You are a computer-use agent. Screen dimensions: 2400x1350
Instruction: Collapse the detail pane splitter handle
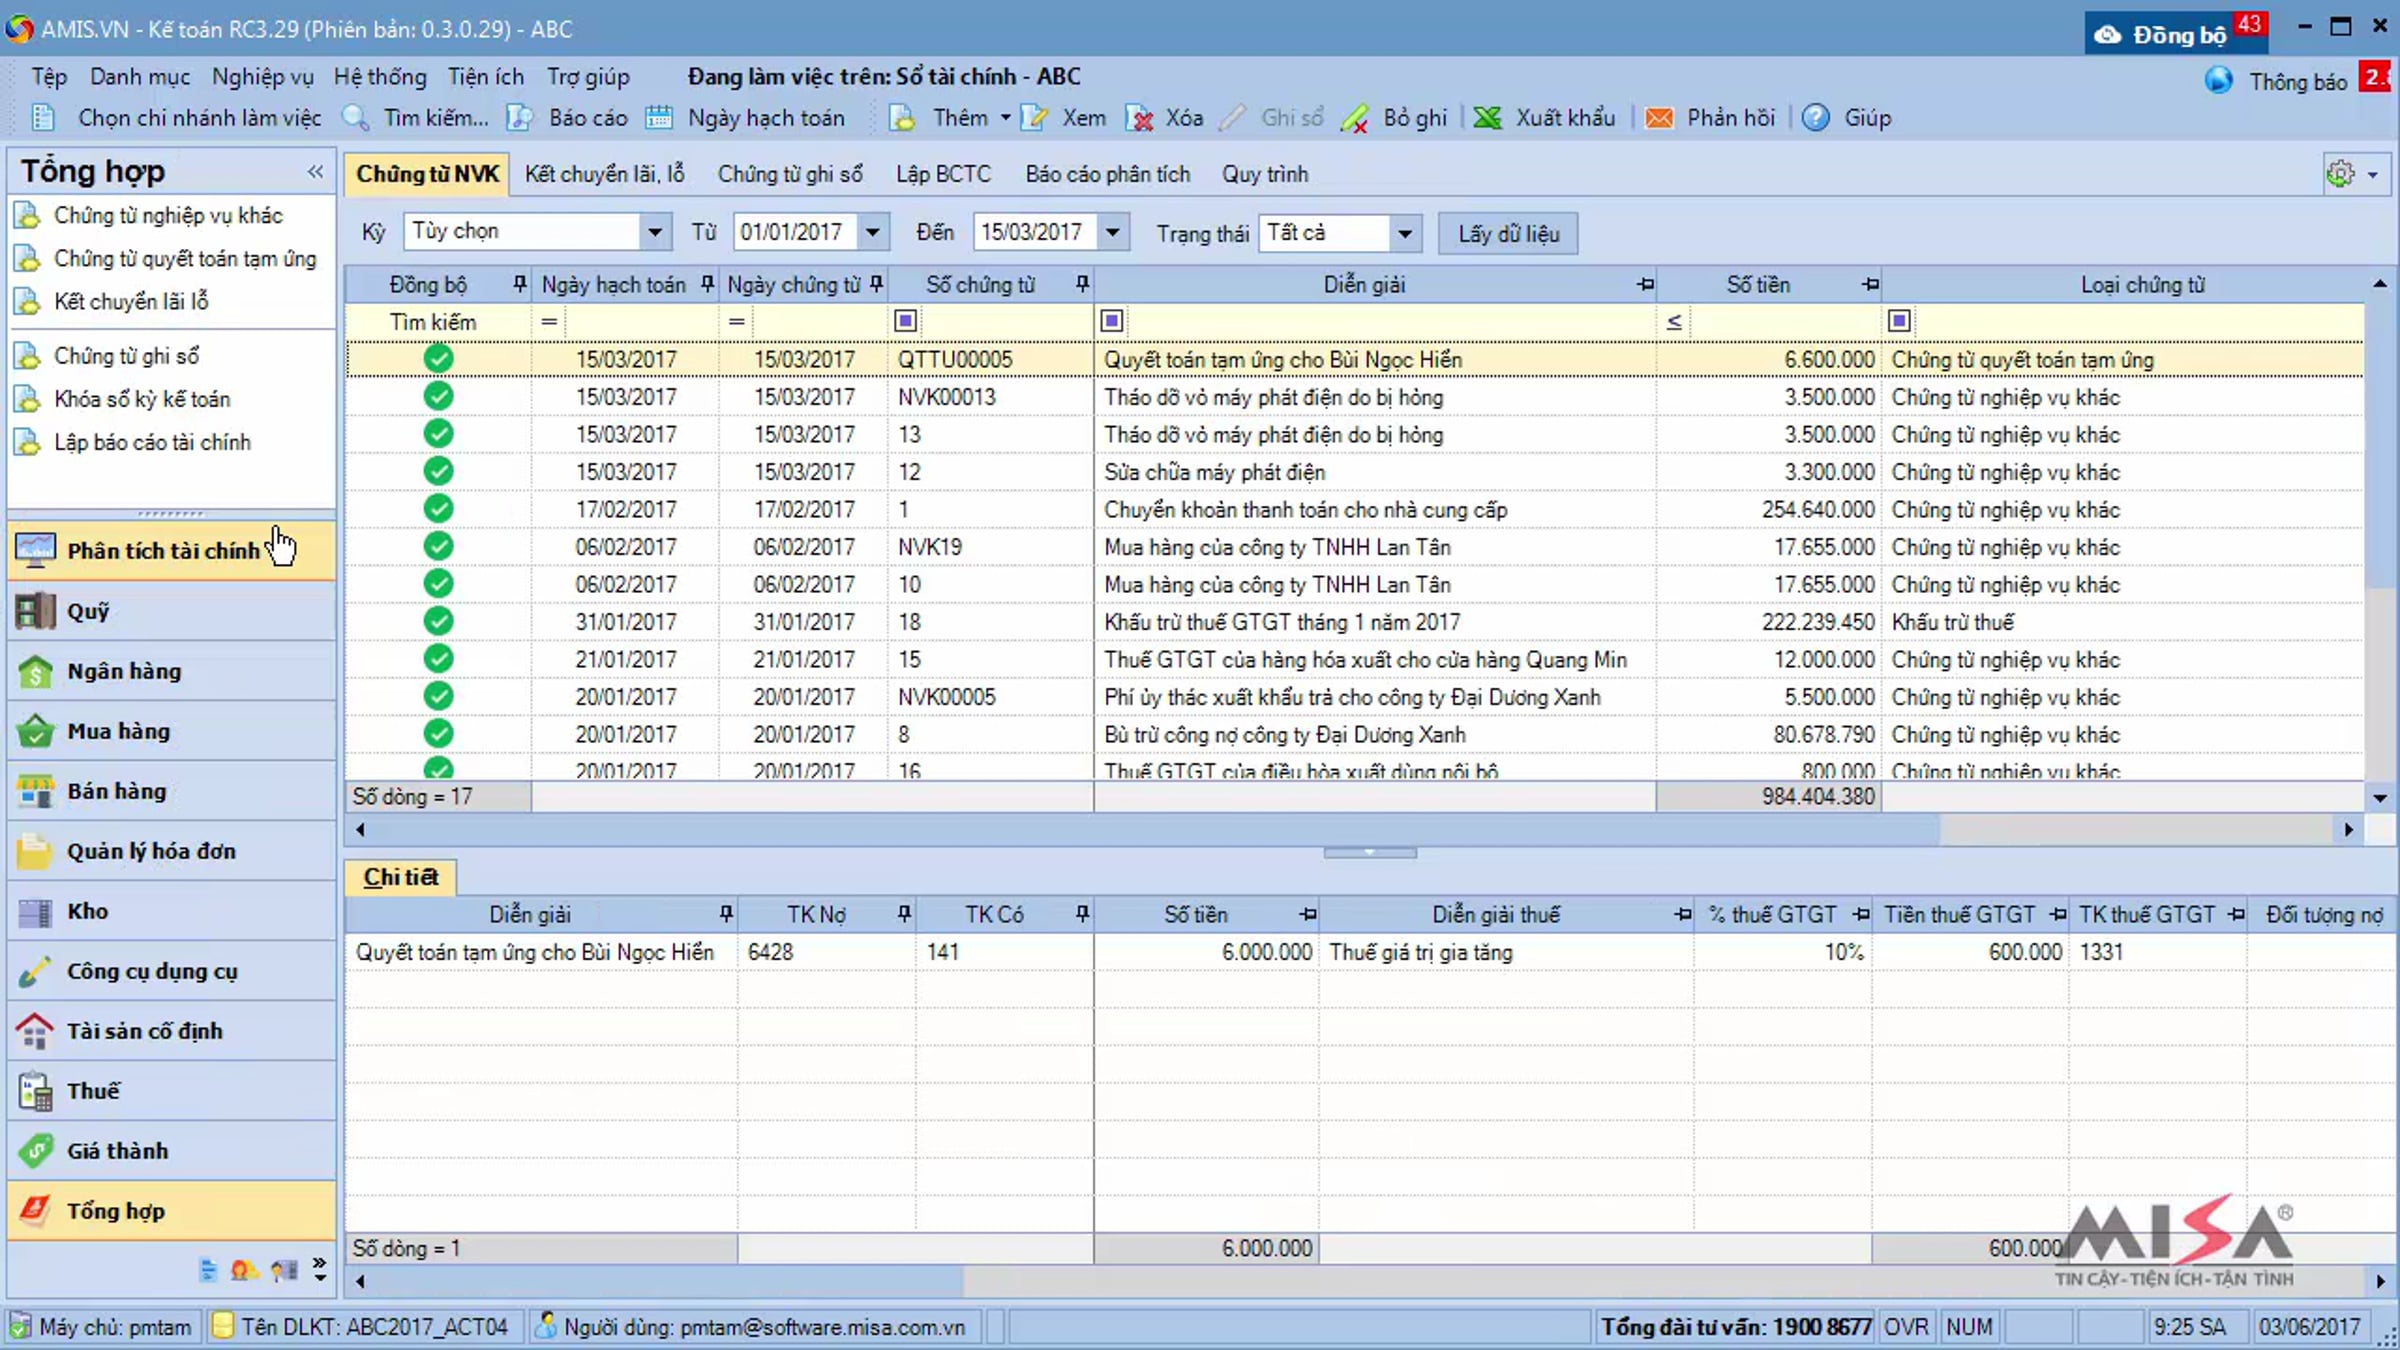pyautogui.click(x=1370, y=852)
